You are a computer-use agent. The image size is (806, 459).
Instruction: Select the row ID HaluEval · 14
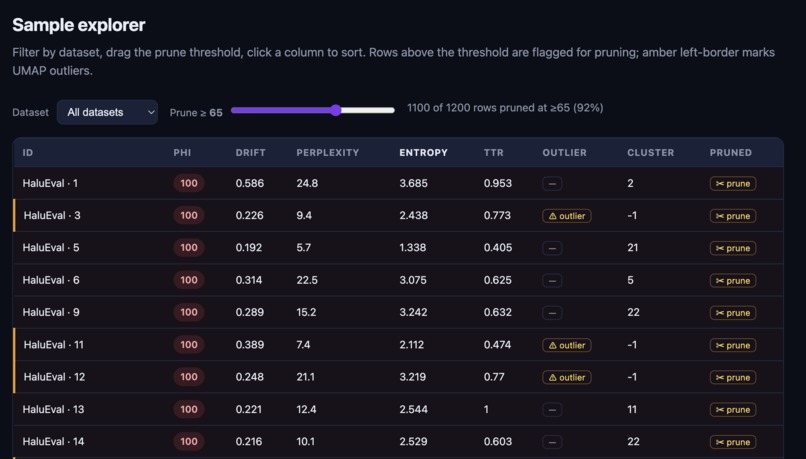pos(53,442)
